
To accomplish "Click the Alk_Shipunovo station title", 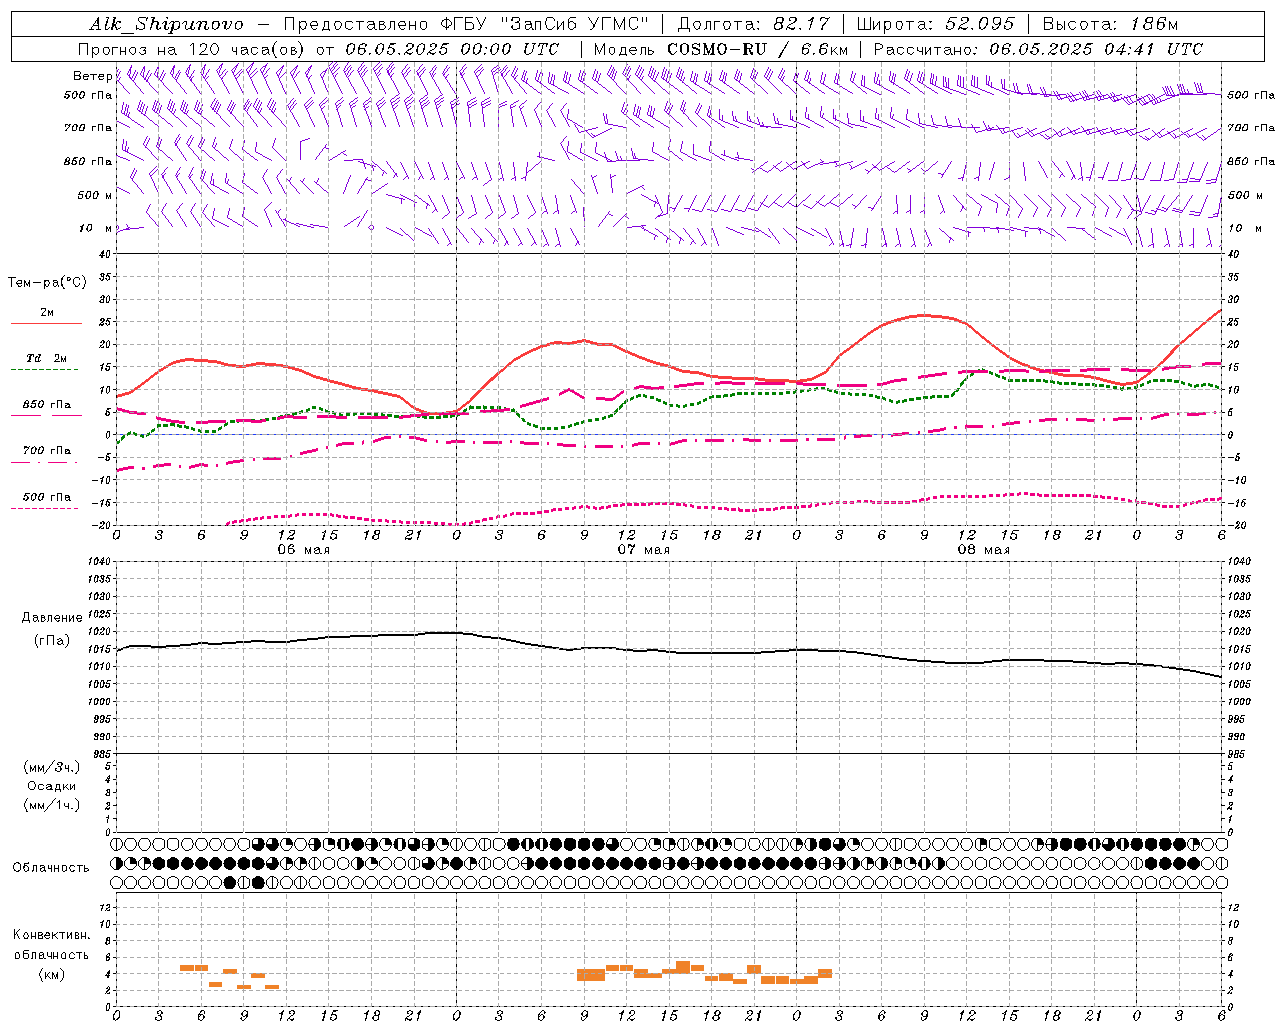I will click(x=166, y=25).
